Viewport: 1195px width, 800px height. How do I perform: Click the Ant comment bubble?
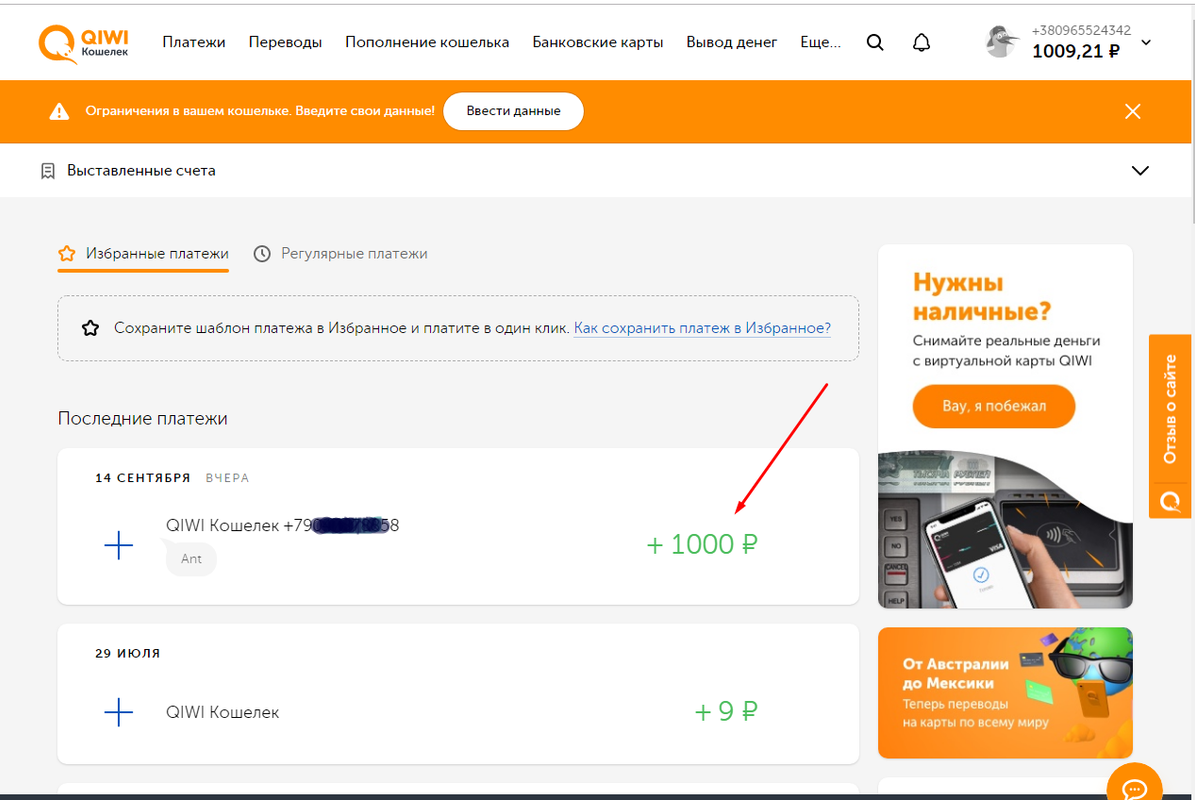(191, 558)
